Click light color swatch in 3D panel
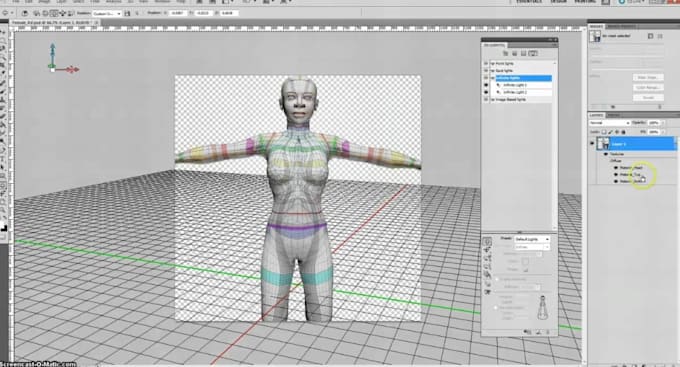 [525, 262]
